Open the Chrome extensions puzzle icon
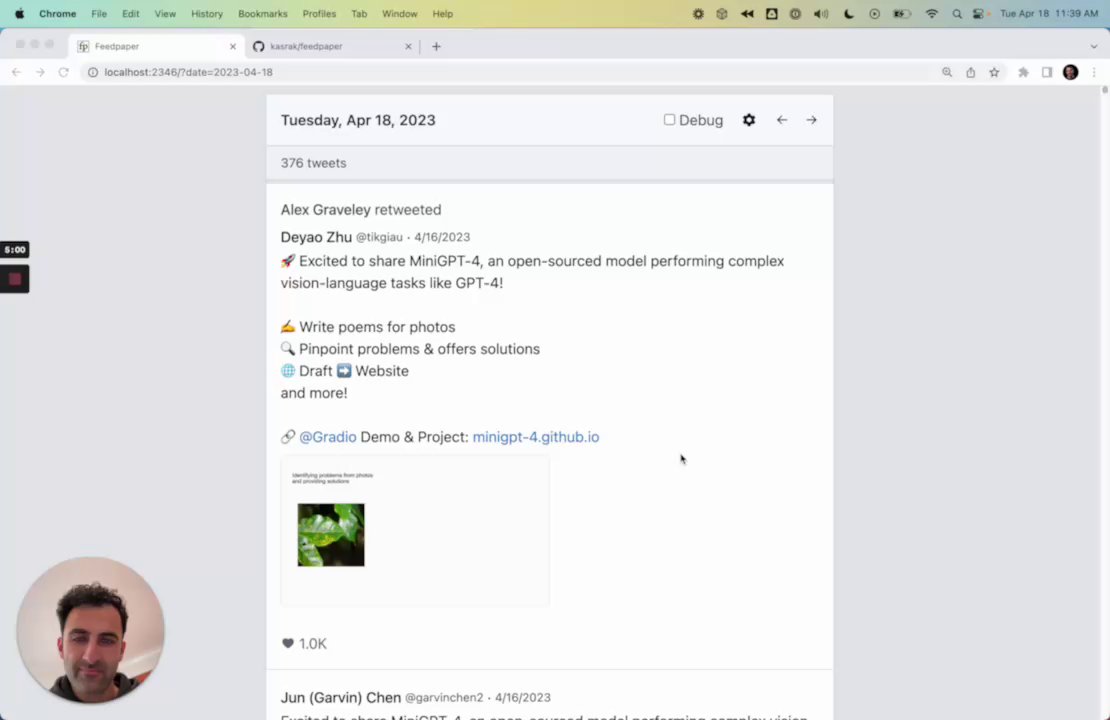 tap(1023, 72)
